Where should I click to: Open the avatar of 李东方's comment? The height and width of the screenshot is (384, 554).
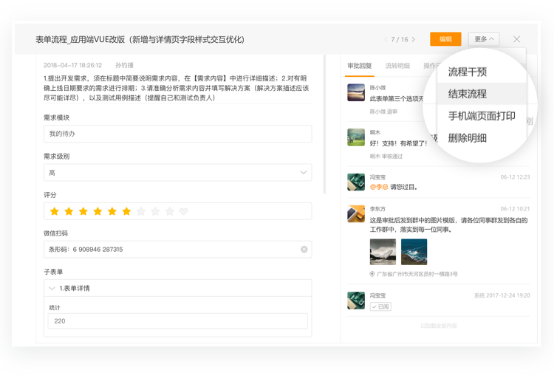coord(356,214)
